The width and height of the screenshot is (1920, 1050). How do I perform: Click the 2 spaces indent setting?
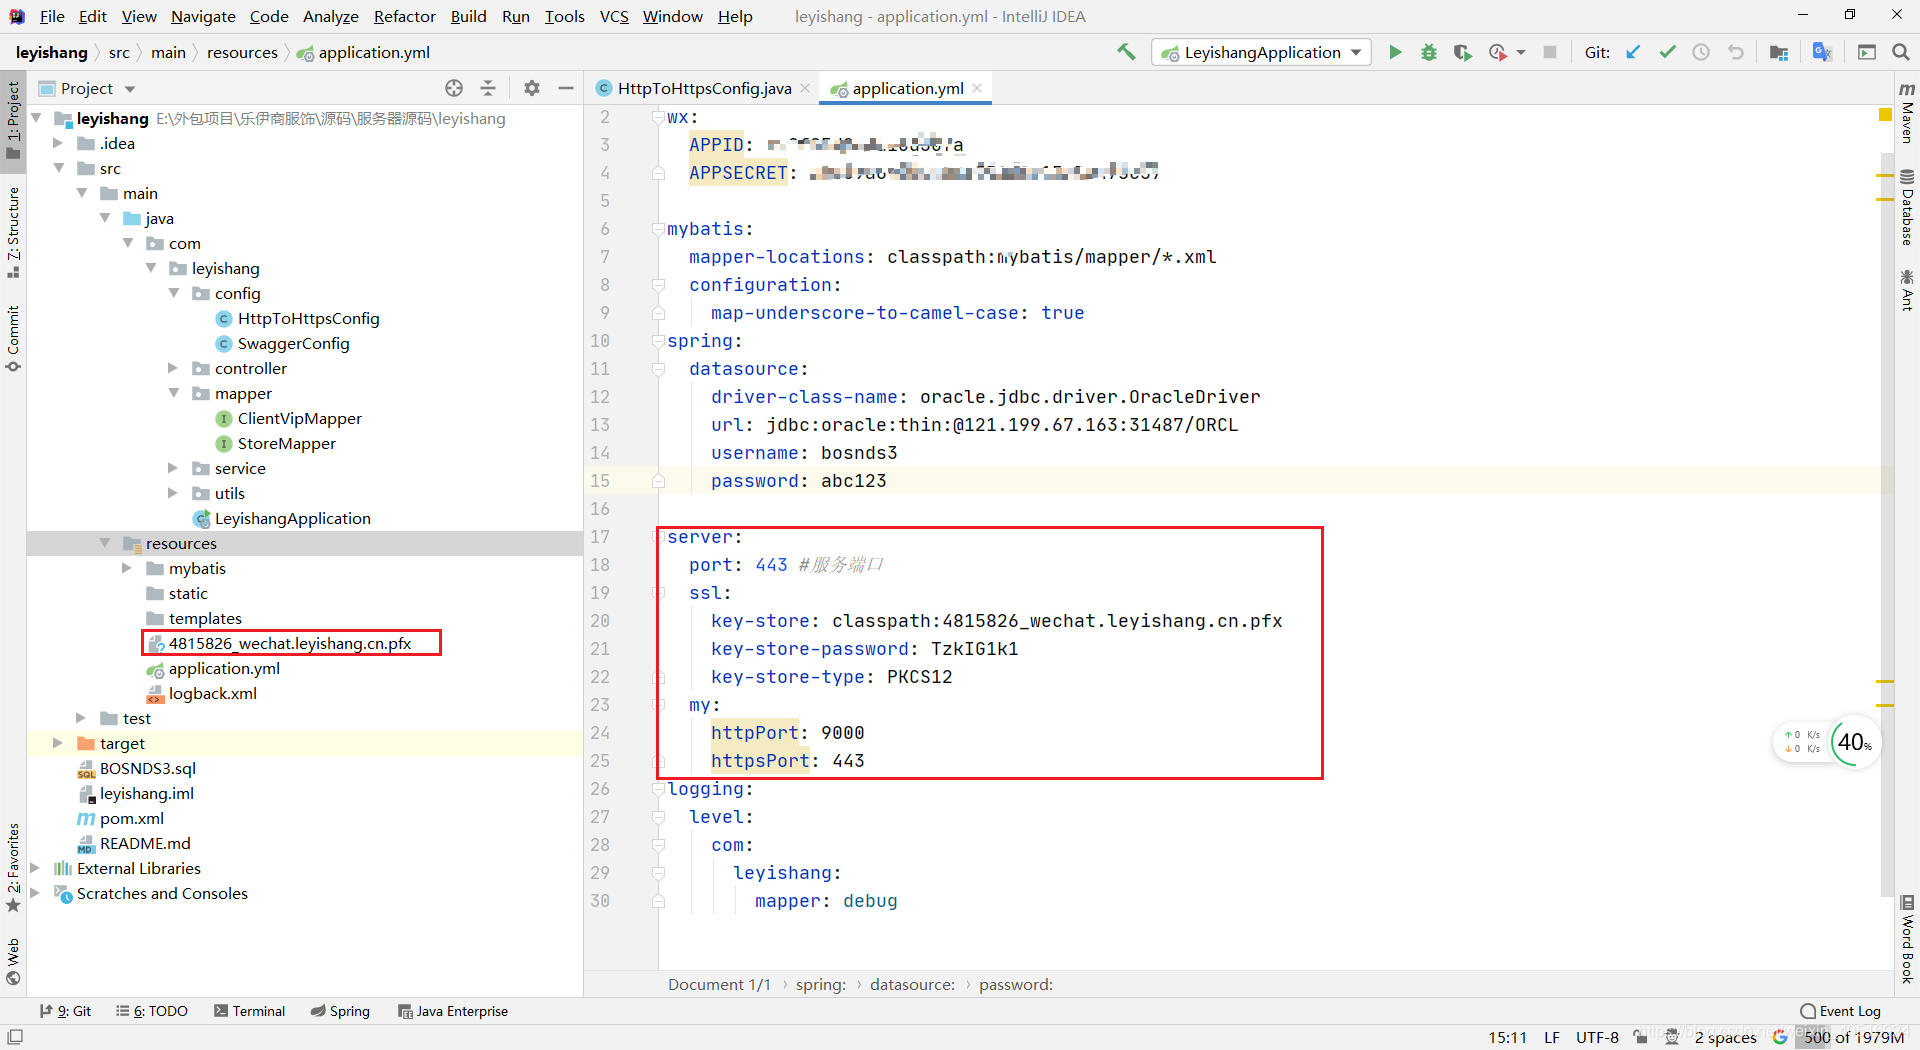pos(1725,1037)
